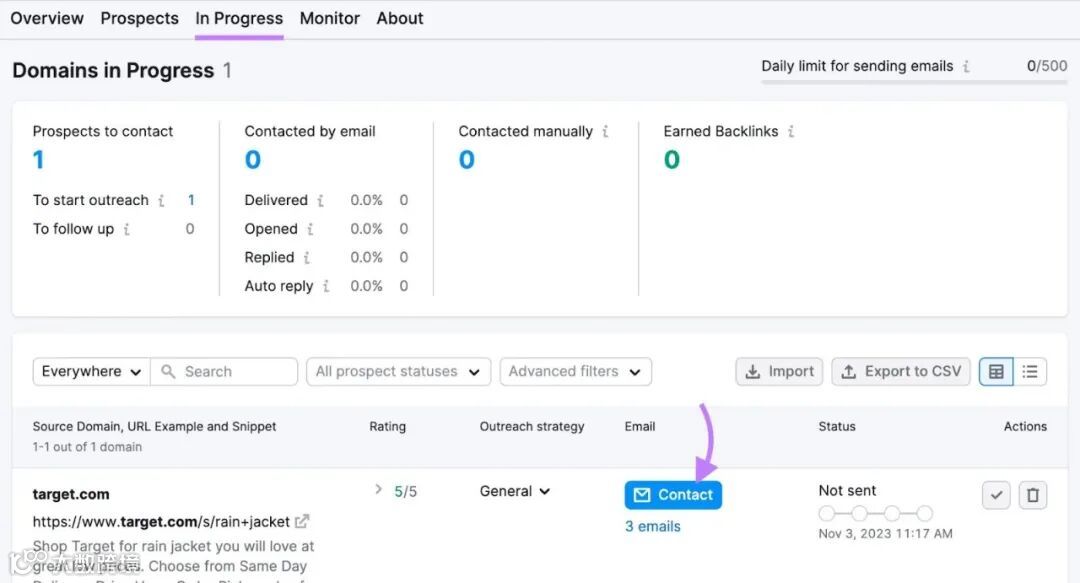Click info icon beside Daily limit
The height and width of the screenshot is (583, 1080).
point(966,66)
